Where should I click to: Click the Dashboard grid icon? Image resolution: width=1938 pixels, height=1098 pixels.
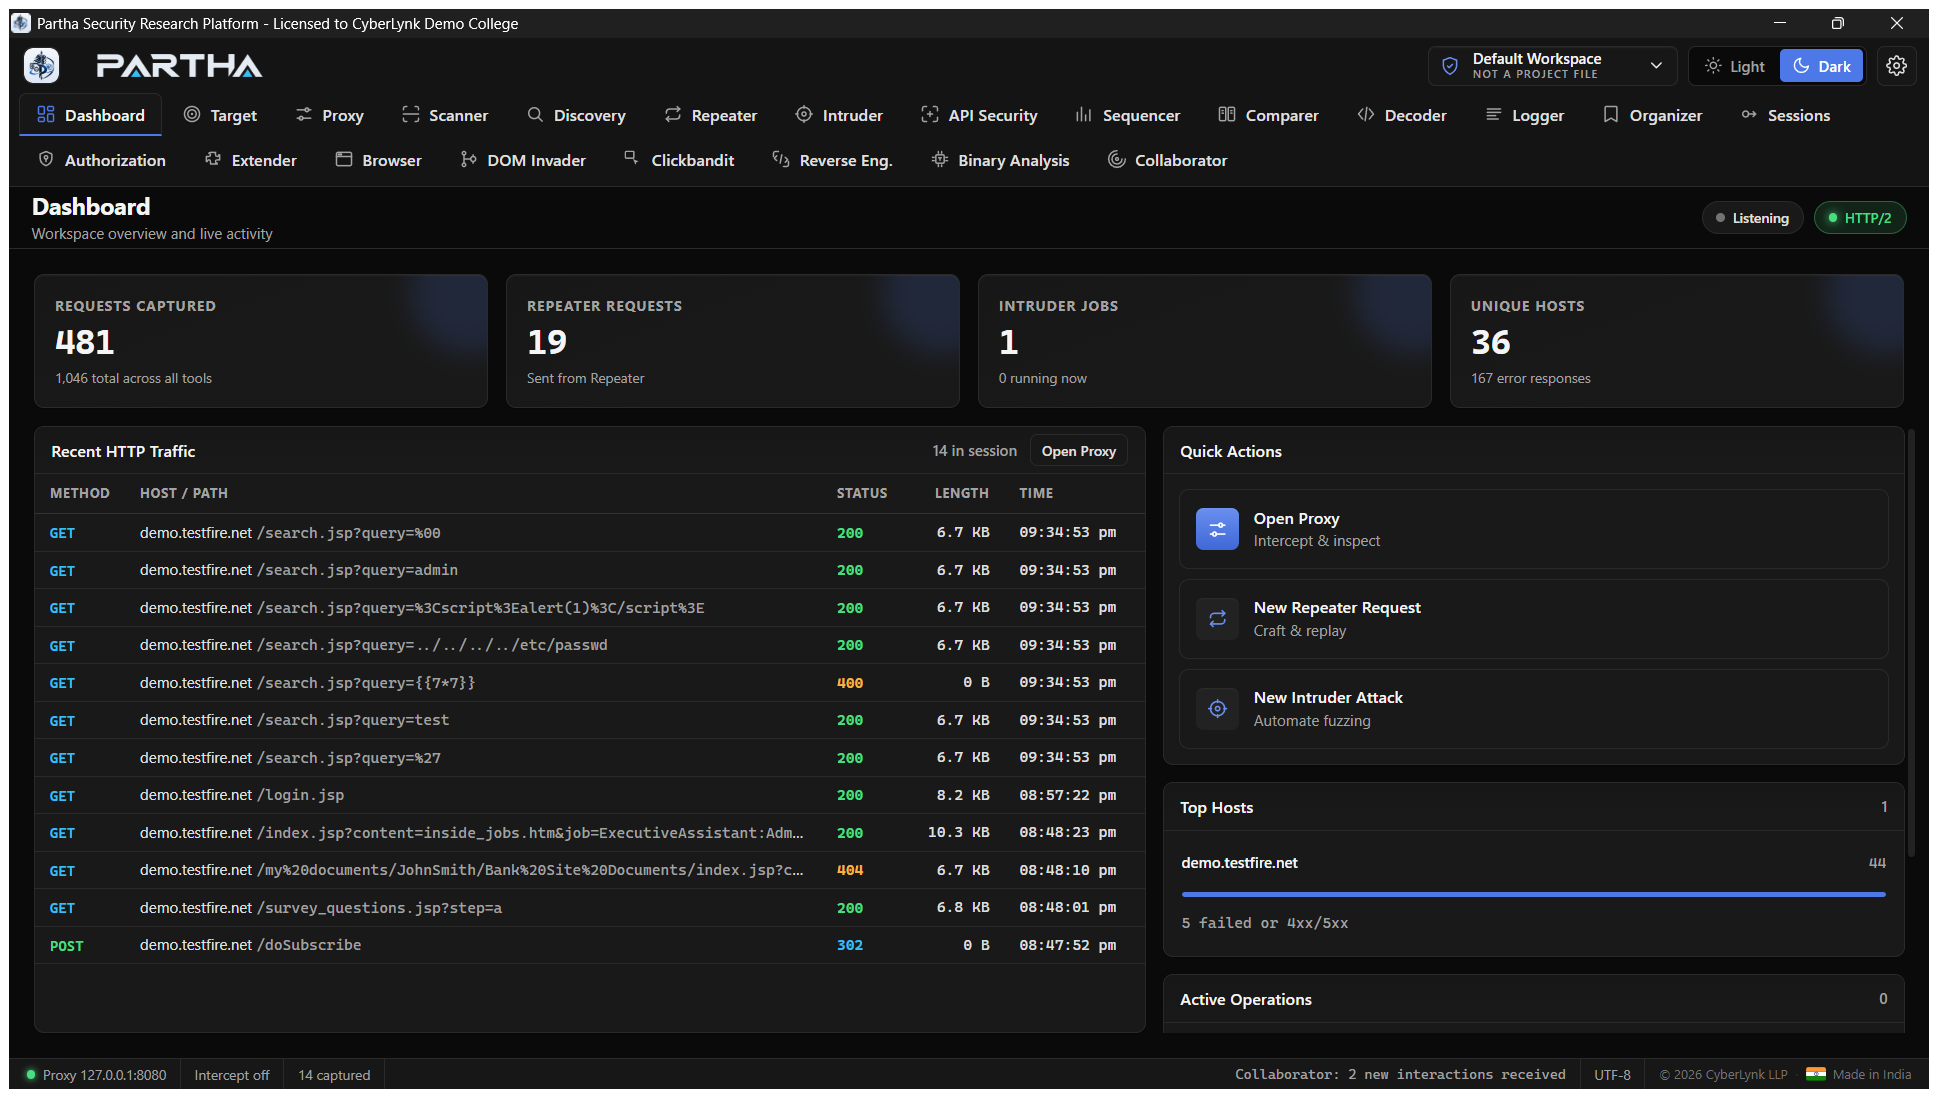coord(46,114)
